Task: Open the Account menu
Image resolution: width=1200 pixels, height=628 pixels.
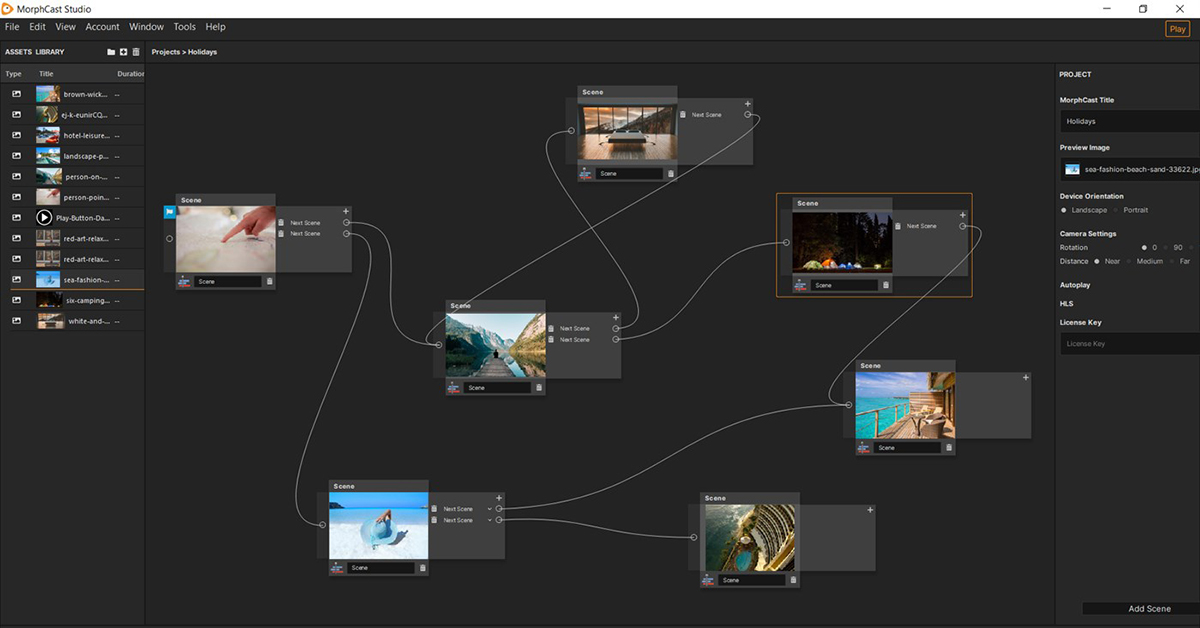Action: (x=102, y=27)
